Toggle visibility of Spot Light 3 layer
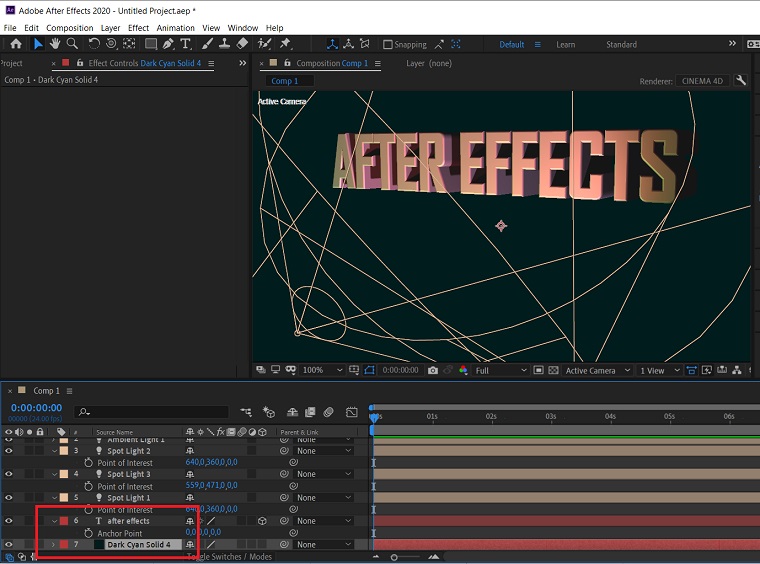 [x=9, y=474]
